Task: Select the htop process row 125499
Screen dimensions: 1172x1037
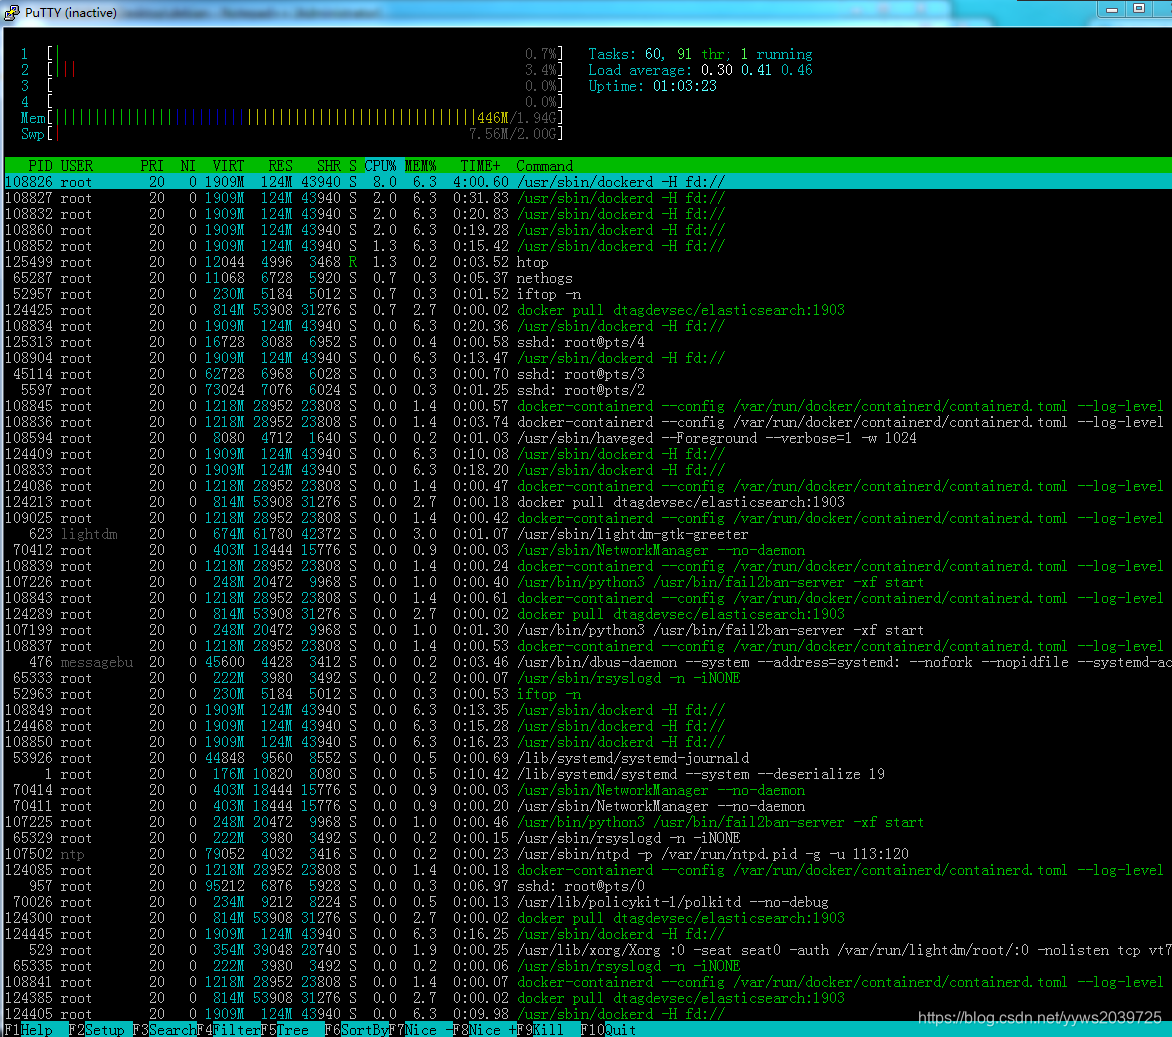Action: click(586, 262)
